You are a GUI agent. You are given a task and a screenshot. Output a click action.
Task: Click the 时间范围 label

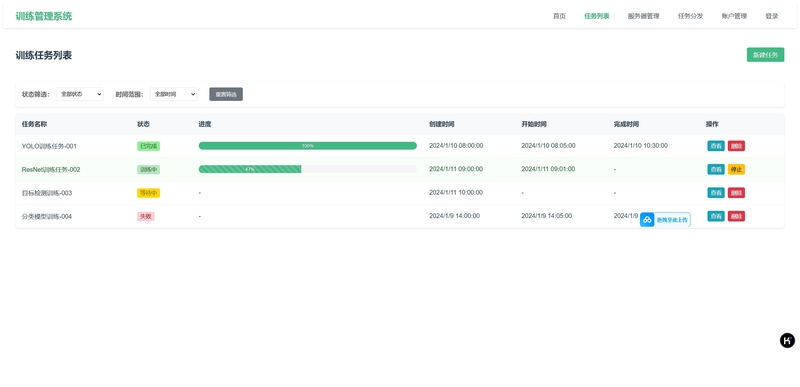pos(130,94)
